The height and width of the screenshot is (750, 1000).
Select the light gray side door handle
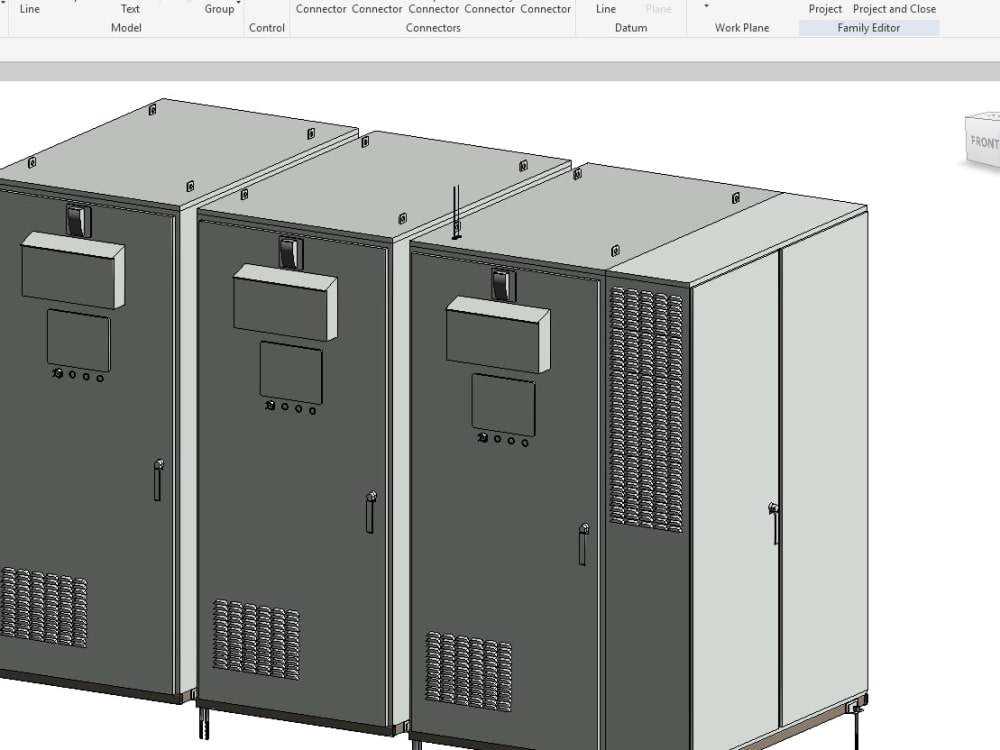click(774, 522)
